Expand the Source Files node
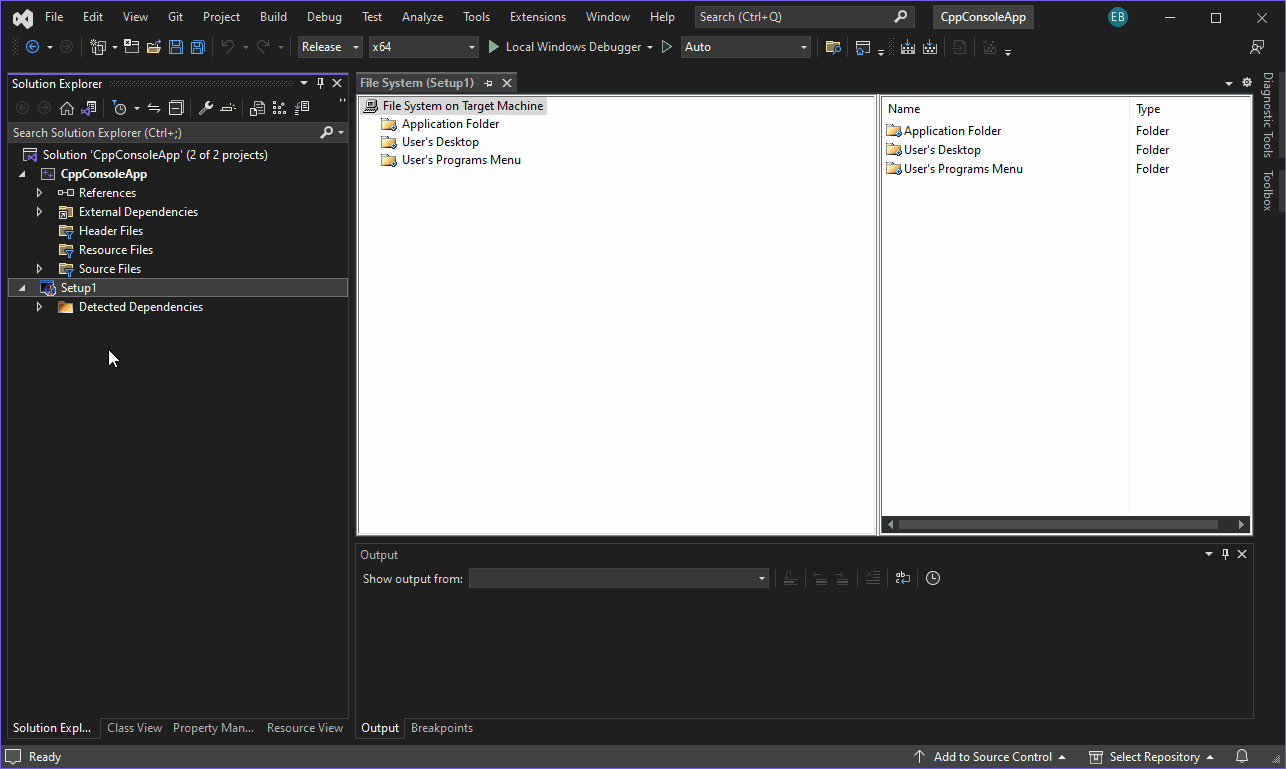This screenshot has width=1286, height=769. point(40,269)
